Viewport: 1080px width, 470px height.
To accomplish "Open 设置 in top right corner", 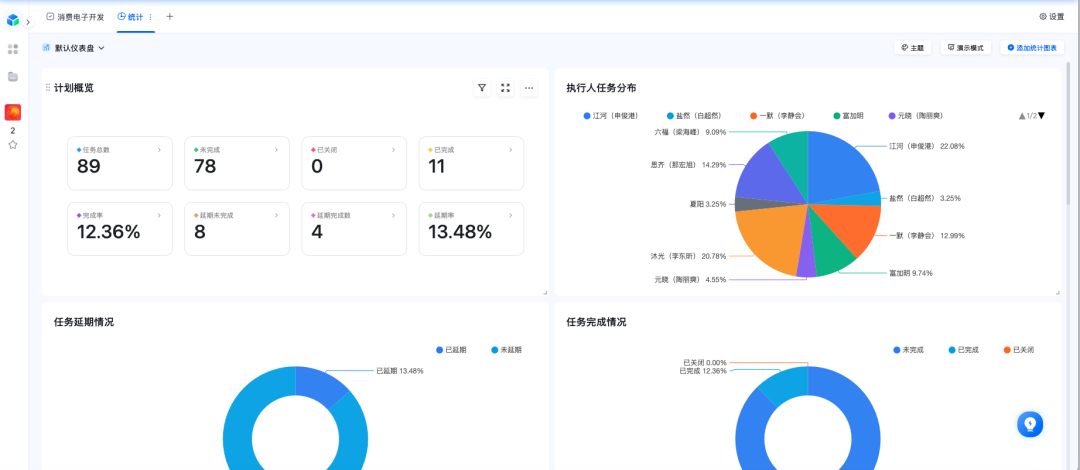I will click(x=1051, y=17).
